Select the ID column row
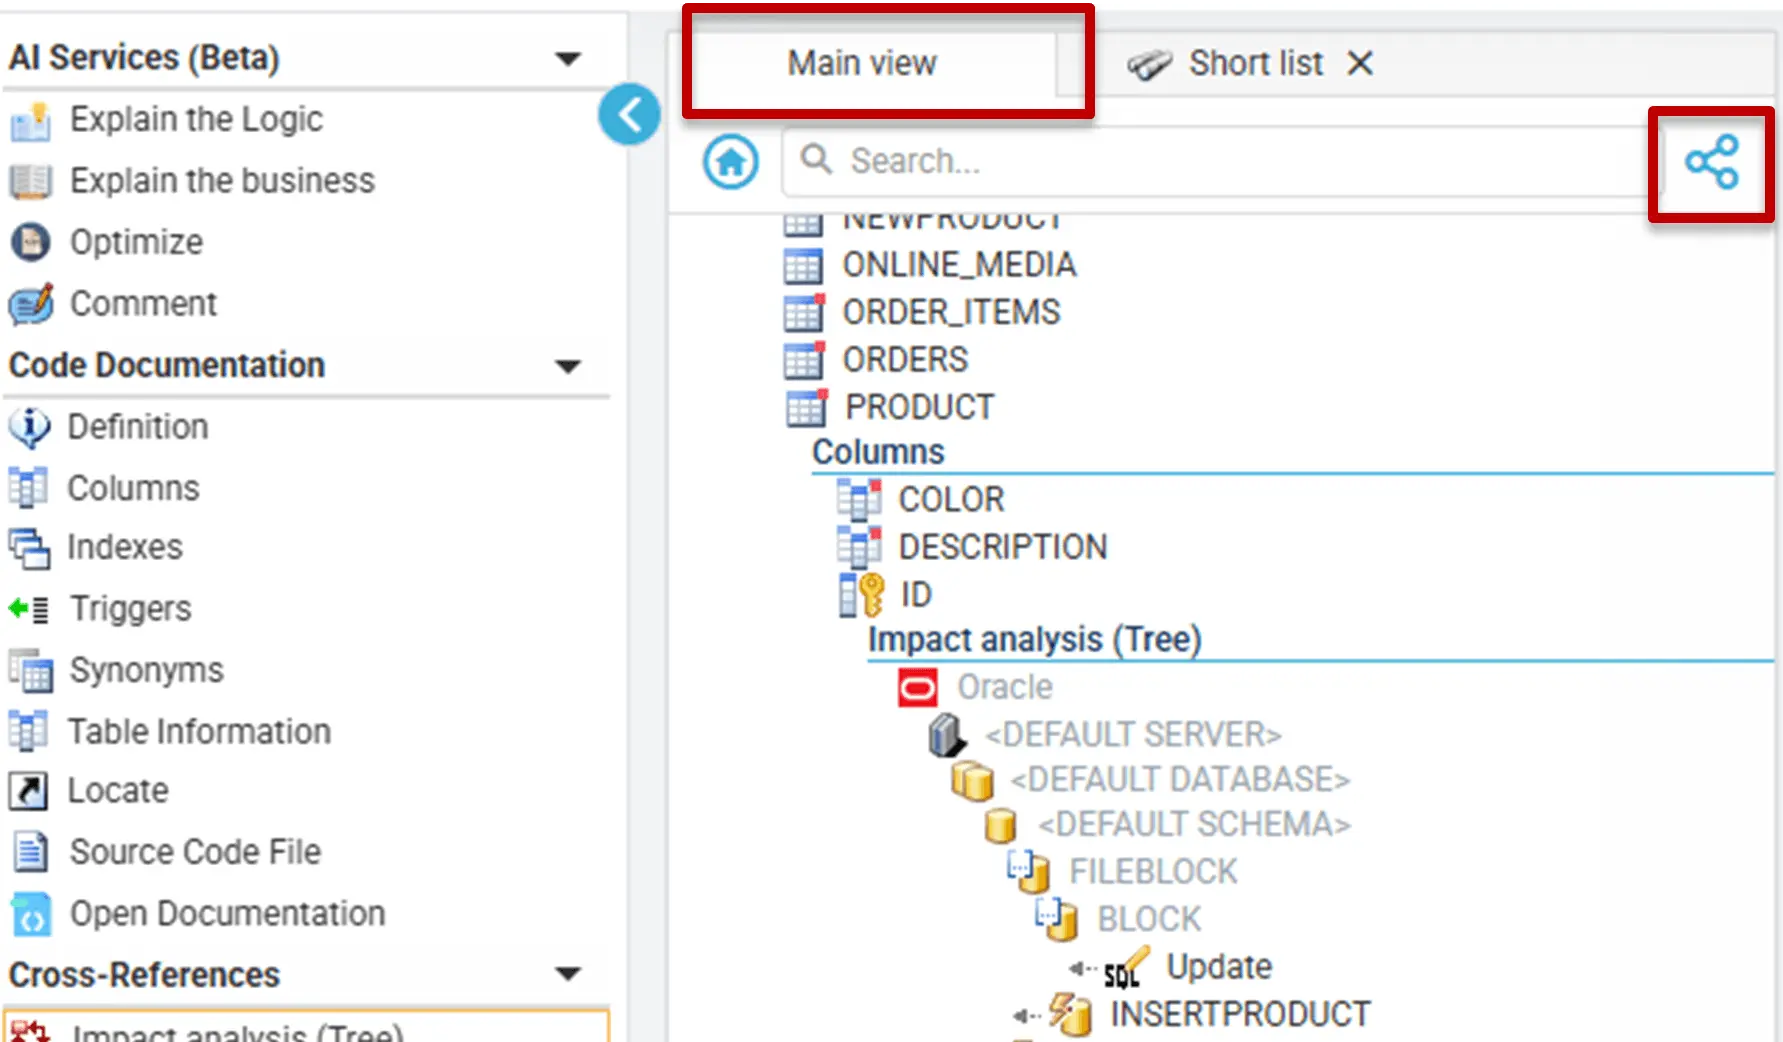Image resolution: width=1783 pixels, height=1042 pixels. [x=916, y=595]
